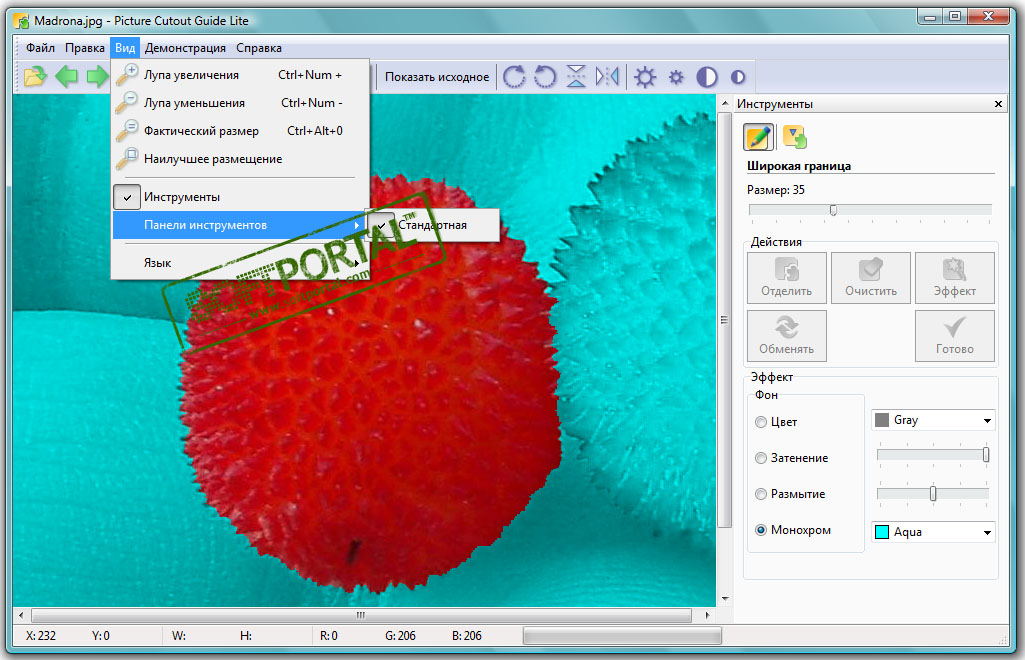Open the Файл menu

coord(40,48)
